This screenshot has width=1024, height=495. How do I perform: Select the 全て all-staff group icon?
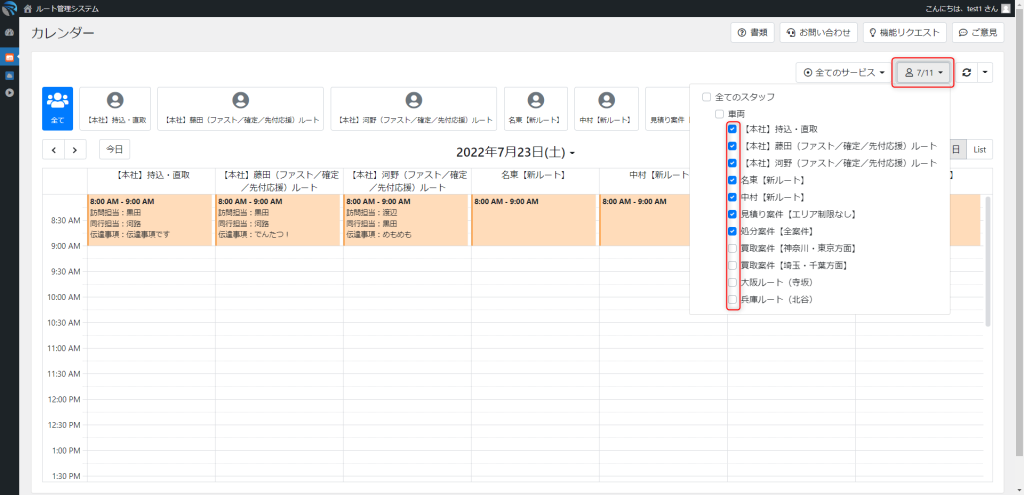coord(57,108)
